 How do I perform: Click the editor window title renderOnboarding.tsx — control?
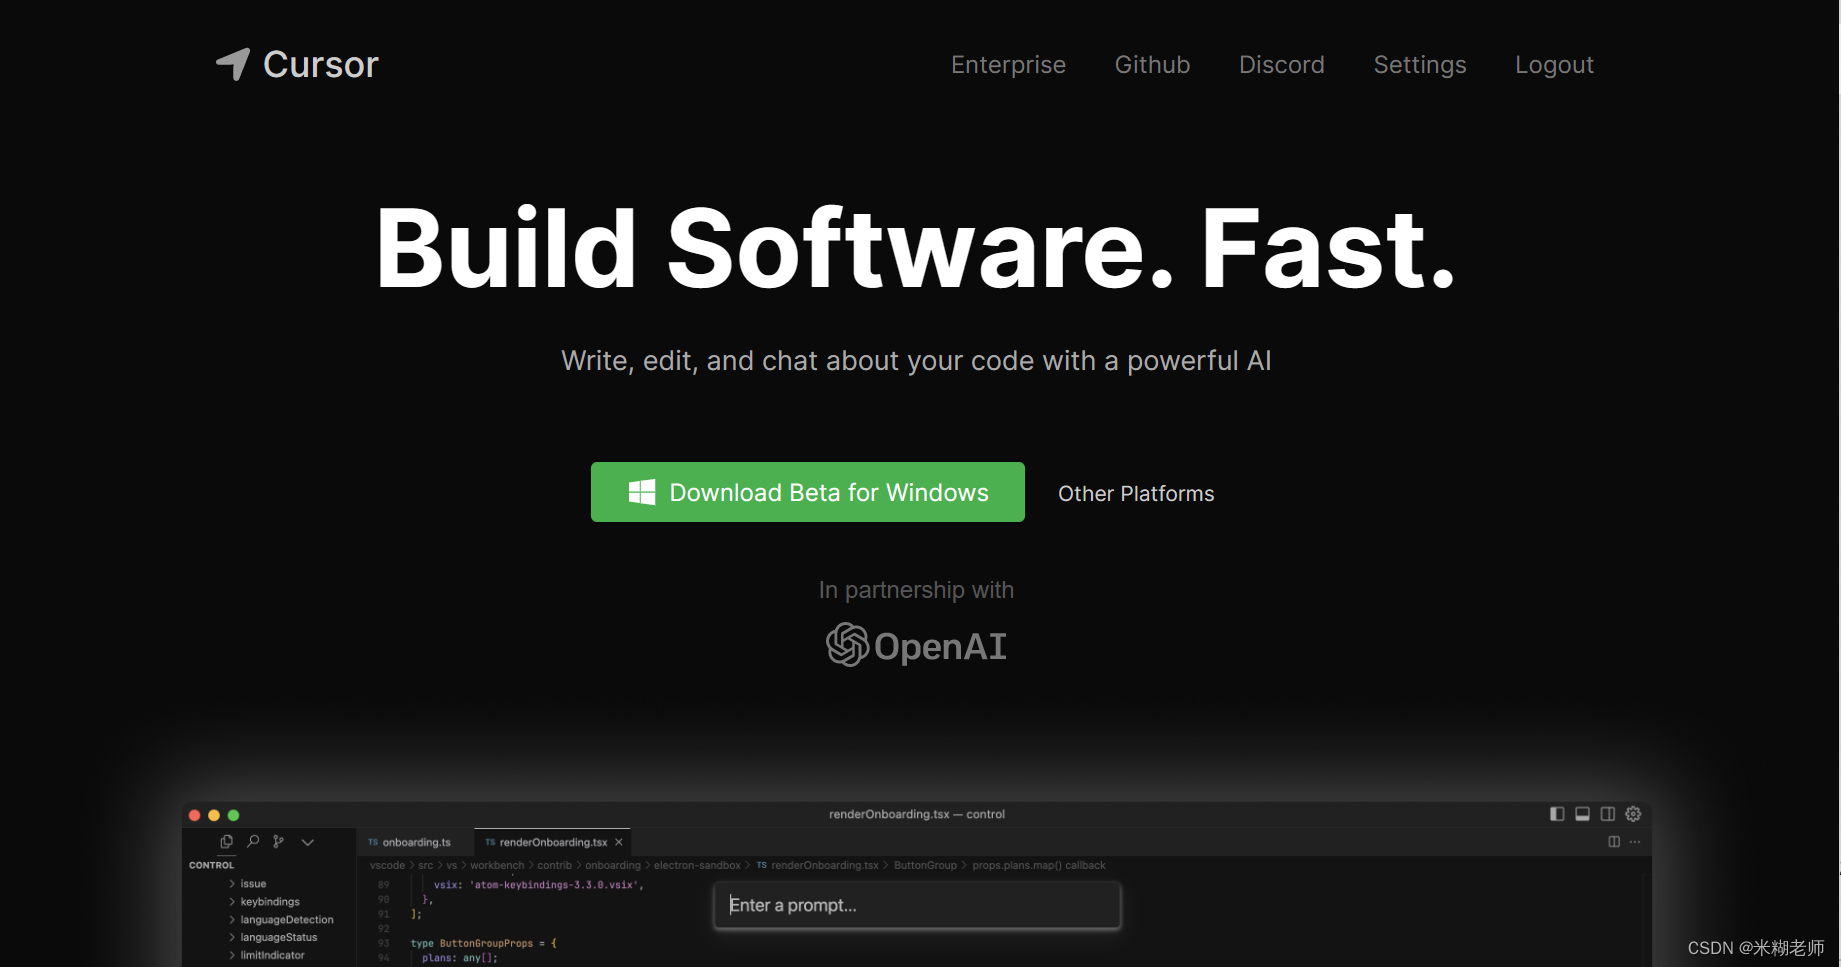click(916, 814)
